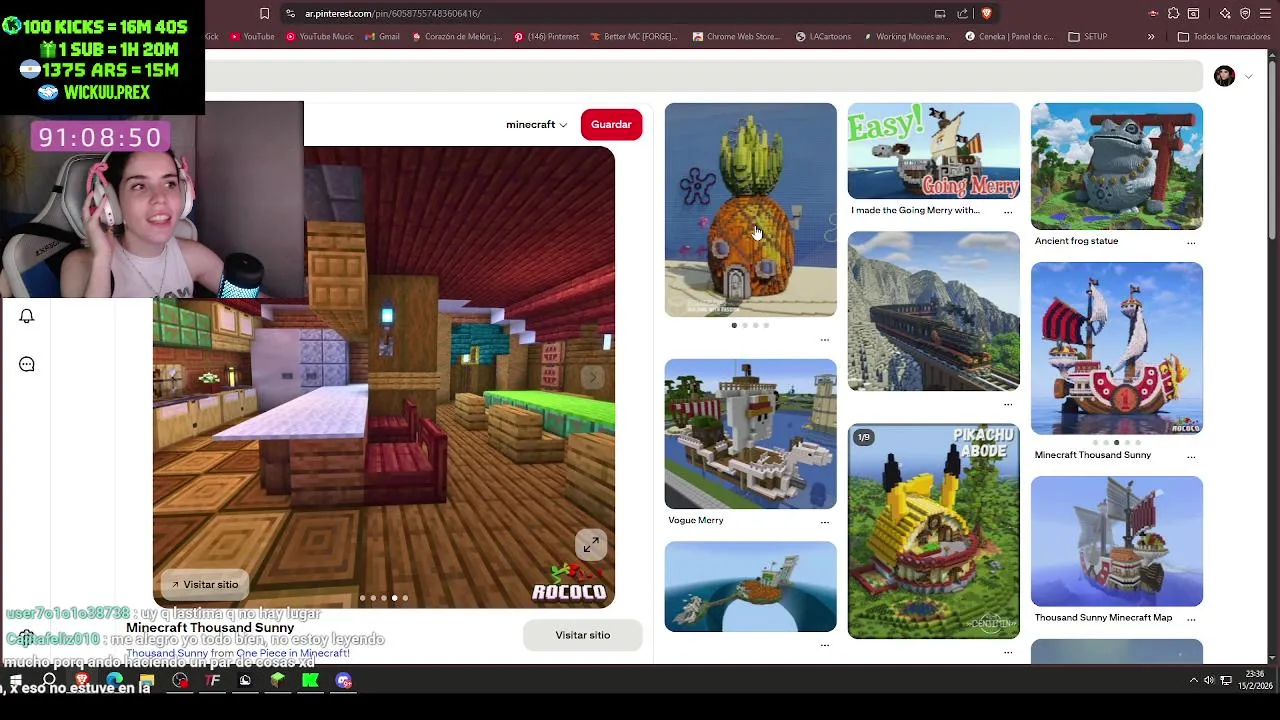Open Discord from the taskbar

(x=343, y=681)
